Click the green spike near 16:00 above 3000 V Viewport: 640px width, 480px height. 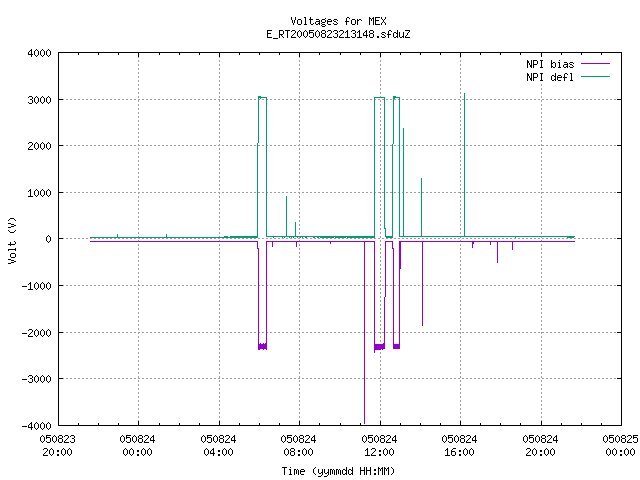[x=464, y=163]
